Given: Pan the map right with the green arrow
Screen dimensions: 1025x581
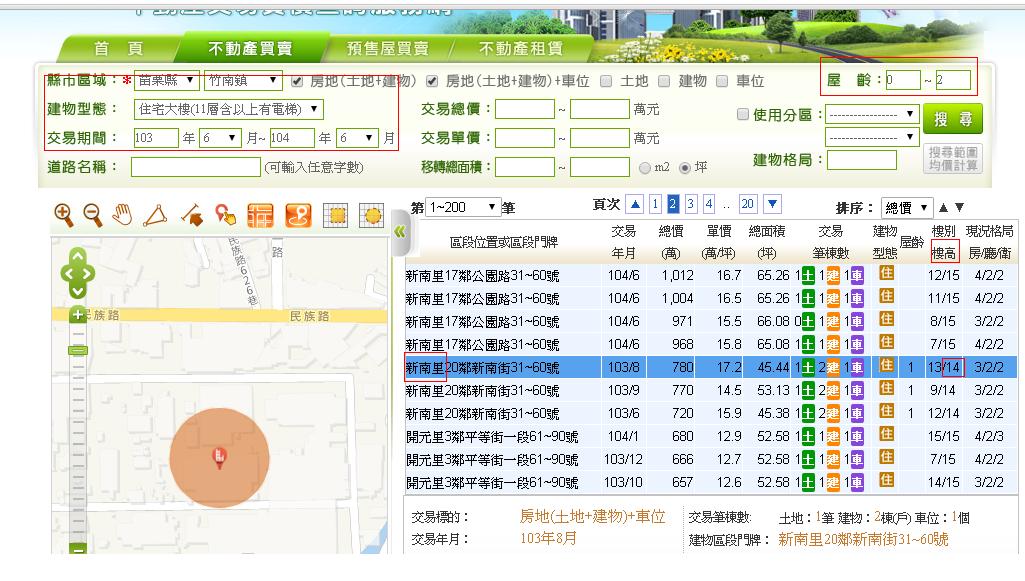Looking at the screenshot, I should click(x=90, y=273).
